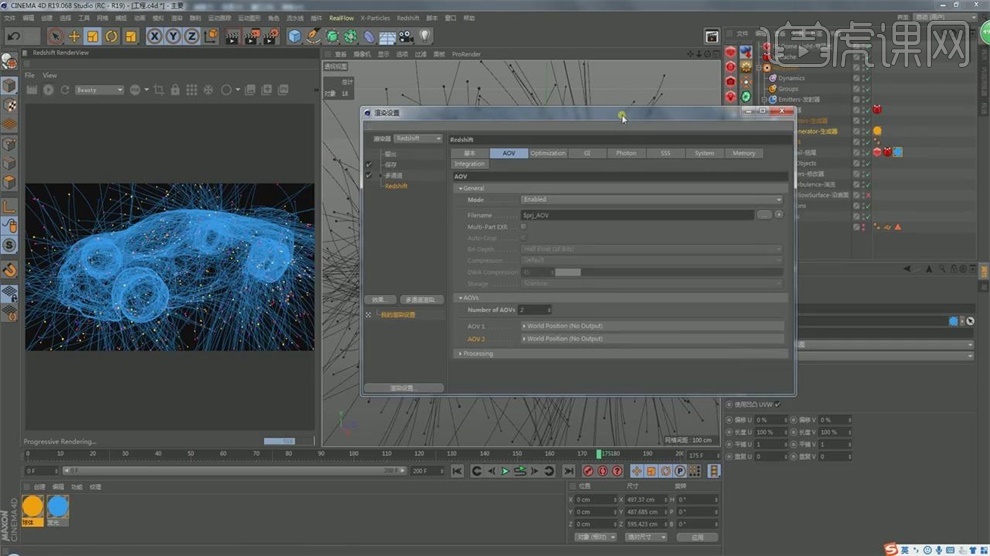Click the undo arrow in the toolbar
The width and height of the screenshot is (990, 556).
(14, 36)
